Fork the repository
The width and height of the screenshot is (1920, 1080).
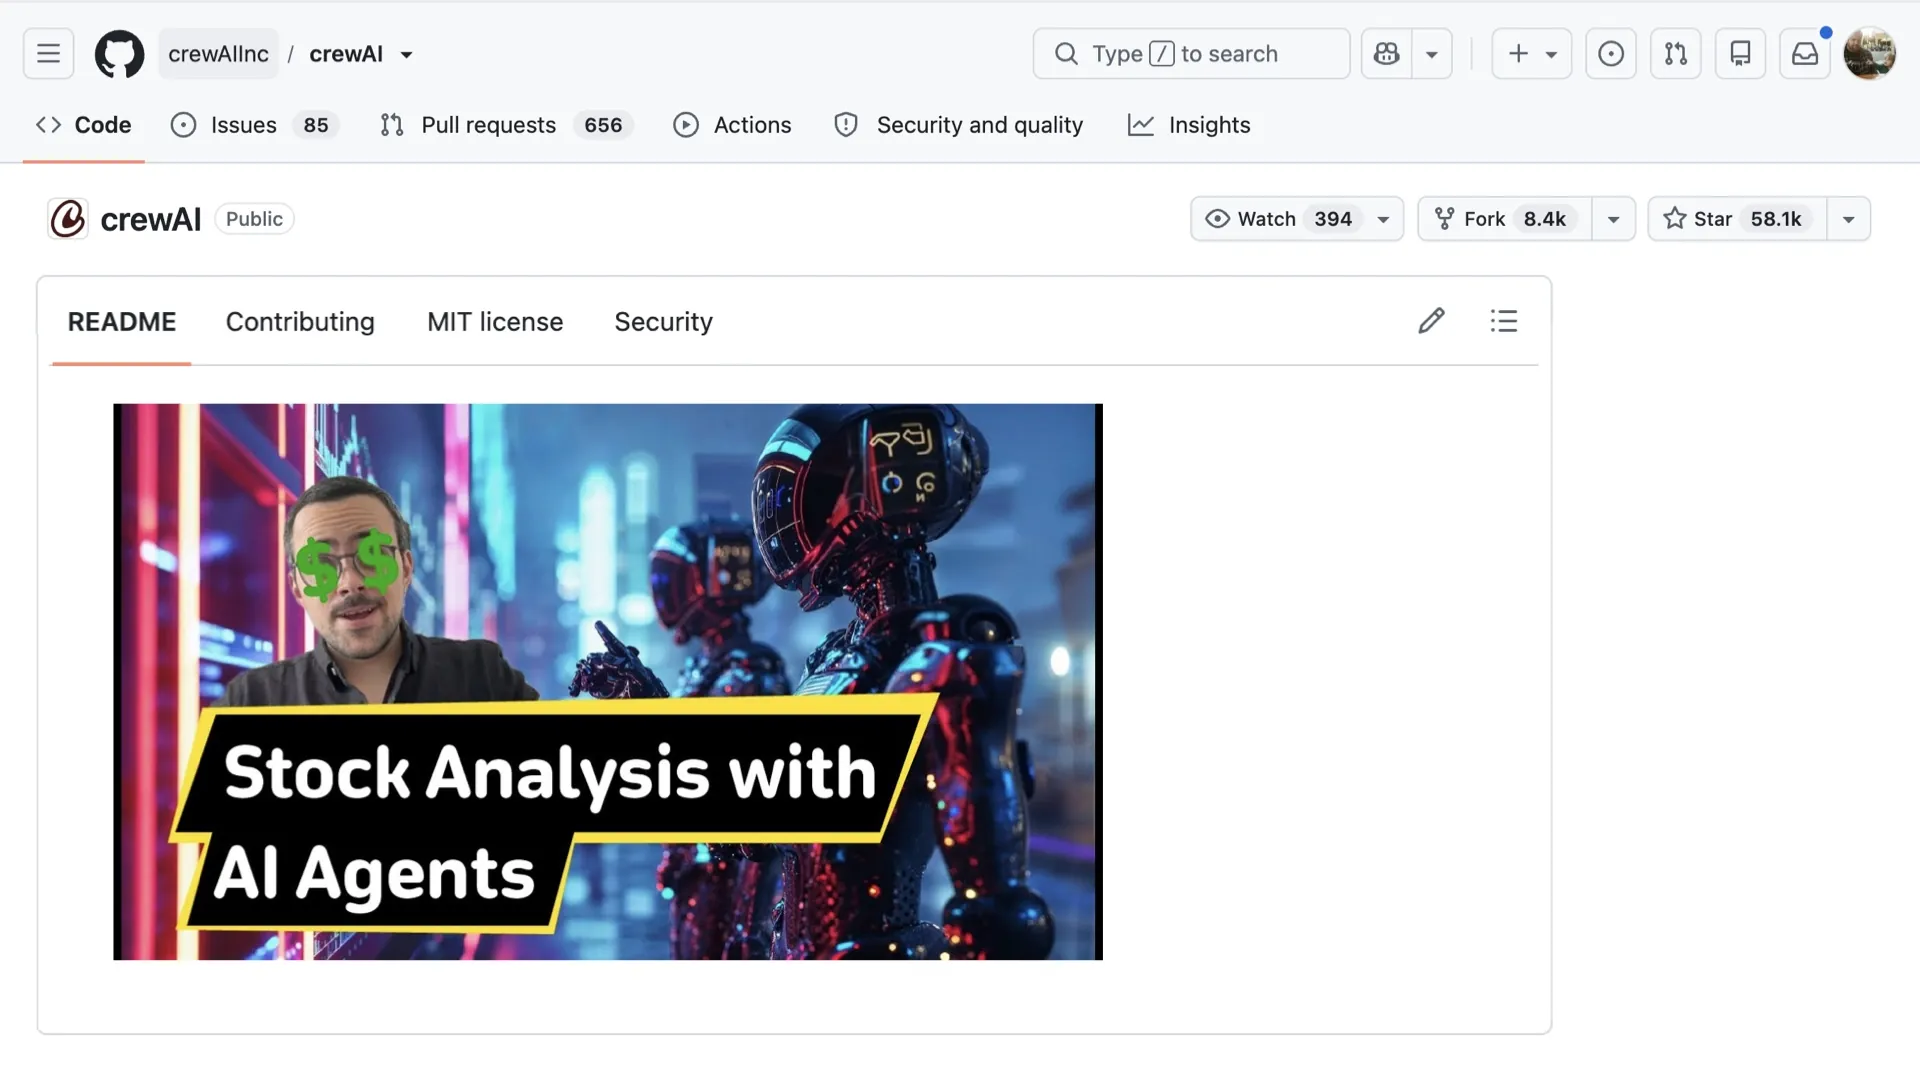[1504, 219]
